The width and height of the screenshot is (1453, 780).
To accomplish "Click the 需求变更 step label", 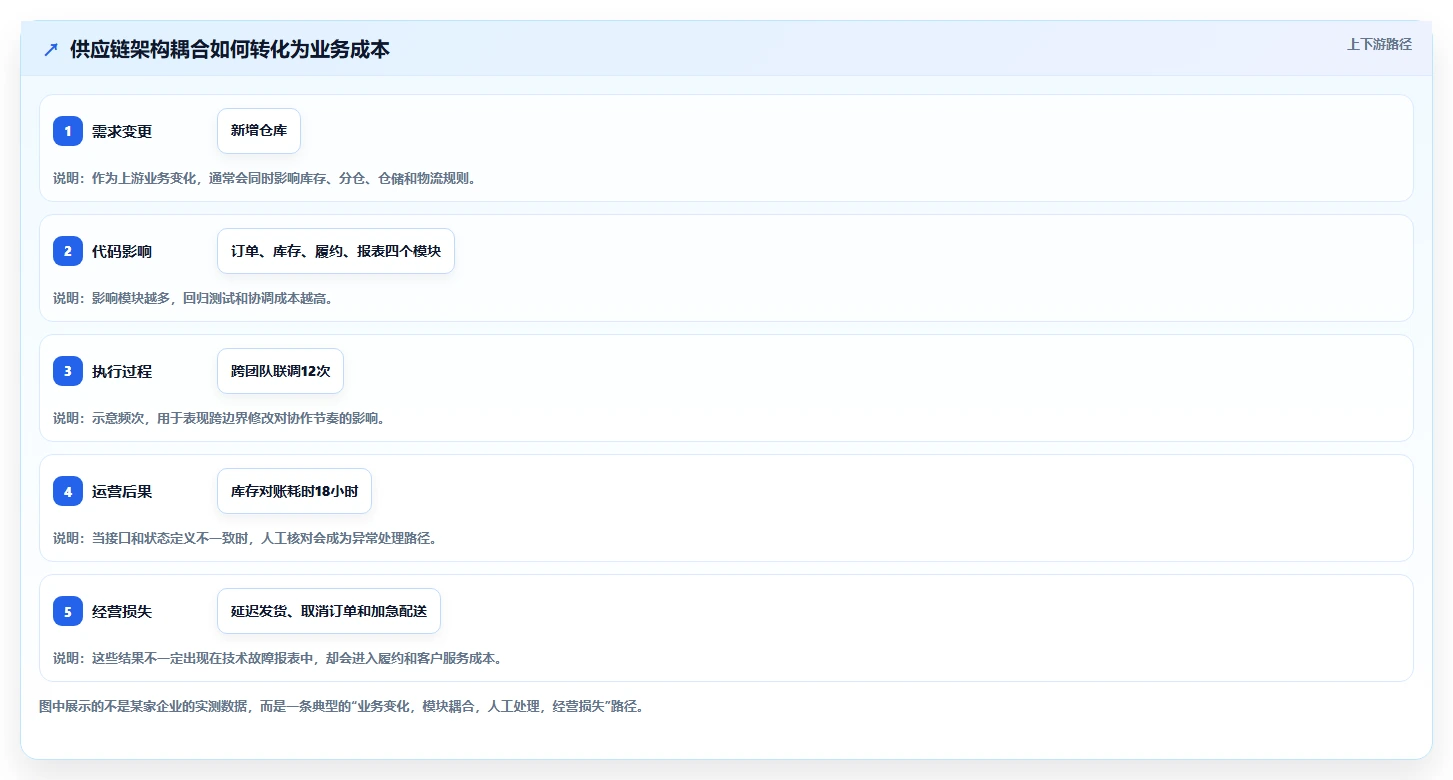I will pos(122,131).
